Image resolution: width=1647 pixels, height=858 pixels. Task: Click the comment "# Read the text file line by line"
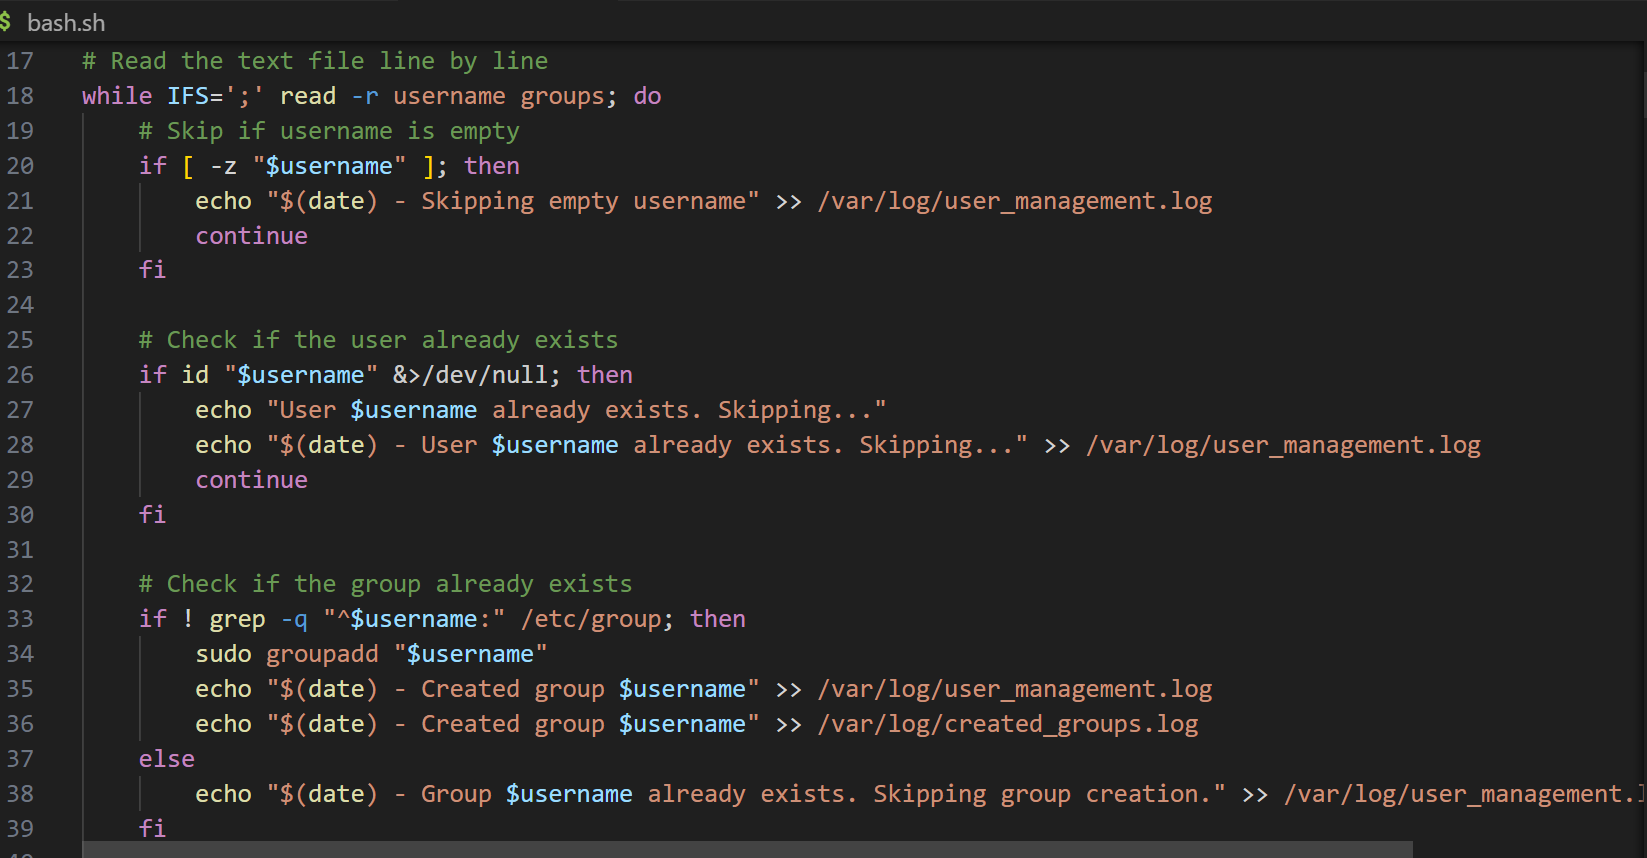point(315,61)
